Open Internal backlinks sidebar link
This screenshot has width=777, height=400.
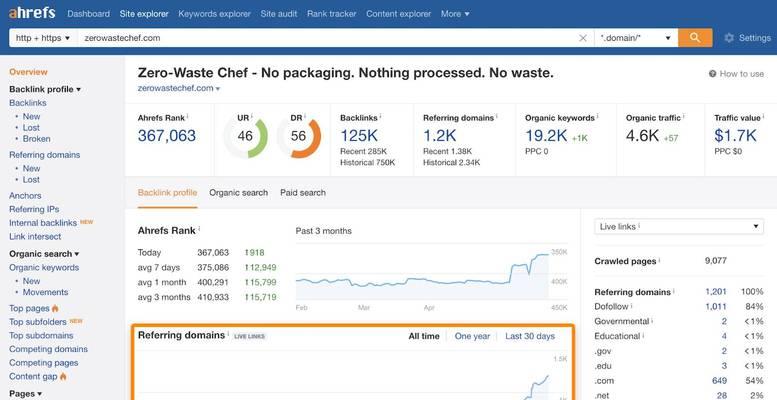(43, 223)
